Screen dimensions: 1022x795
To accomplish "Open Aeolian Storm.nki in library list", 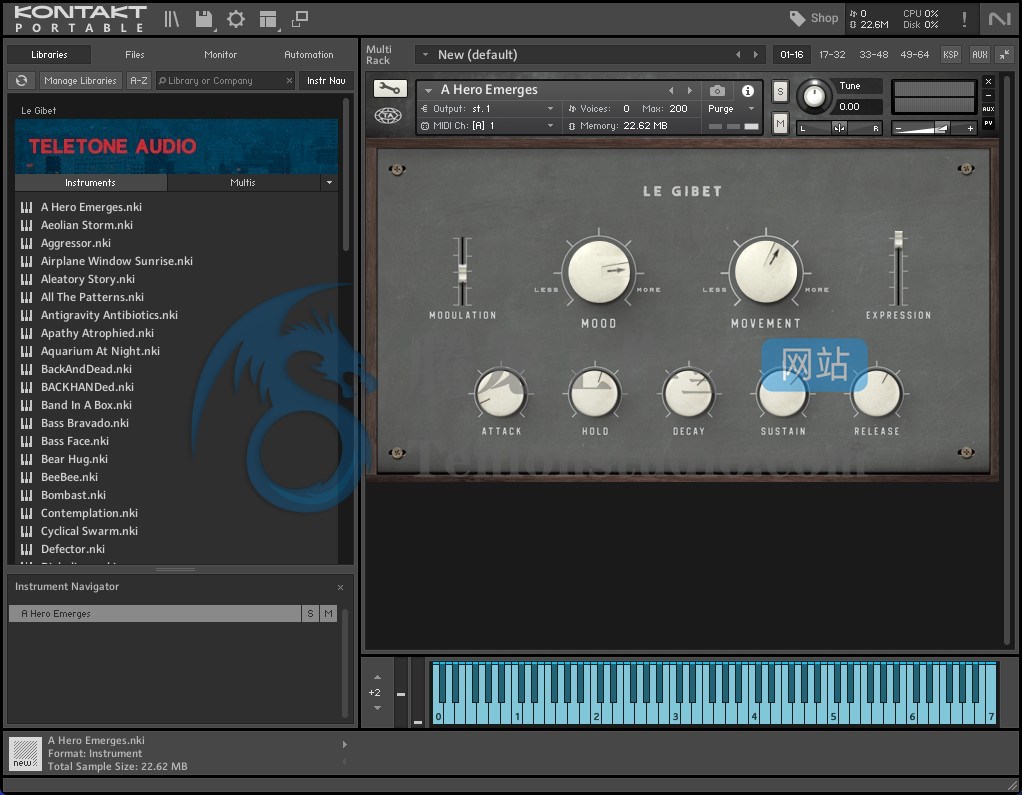I will 87,225.
